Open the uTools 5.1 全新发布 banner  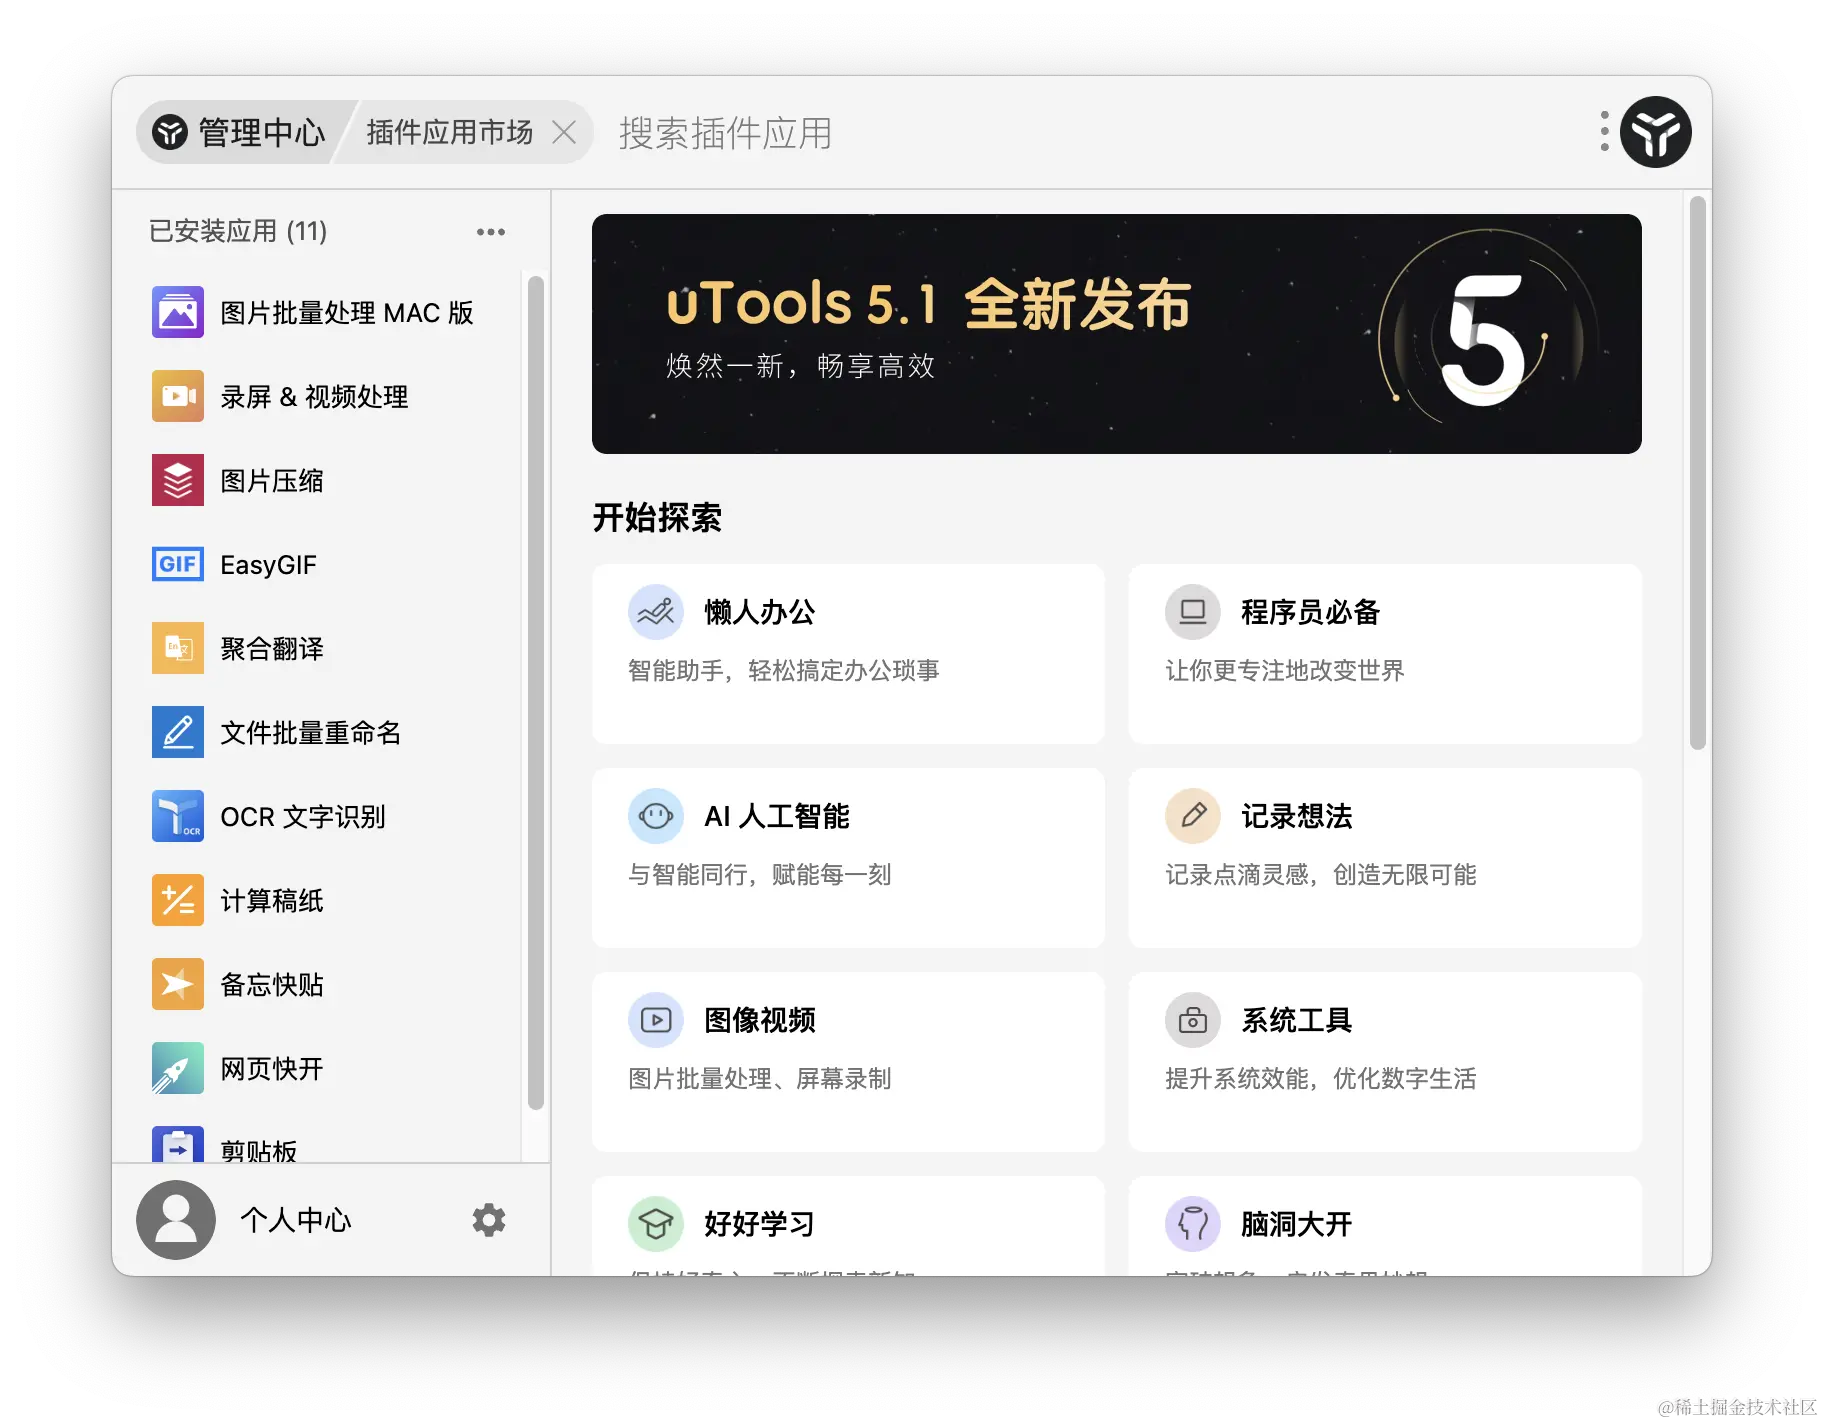1117,334
